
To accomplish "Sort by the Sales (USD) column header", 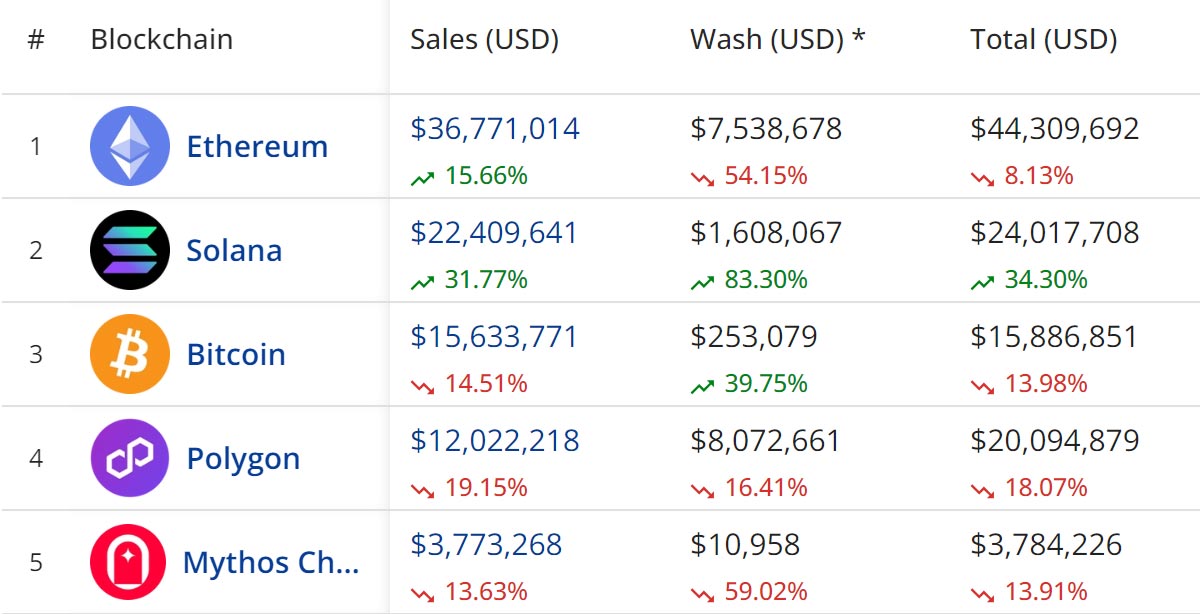I will click(484, 40).
